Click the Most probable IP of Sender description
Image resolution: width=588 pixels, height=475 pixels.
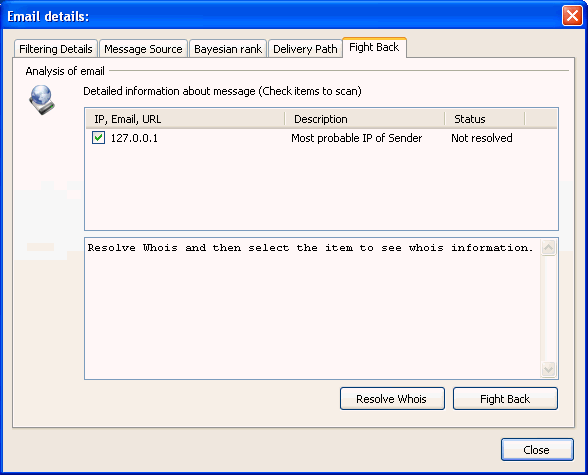pos(357,138)
